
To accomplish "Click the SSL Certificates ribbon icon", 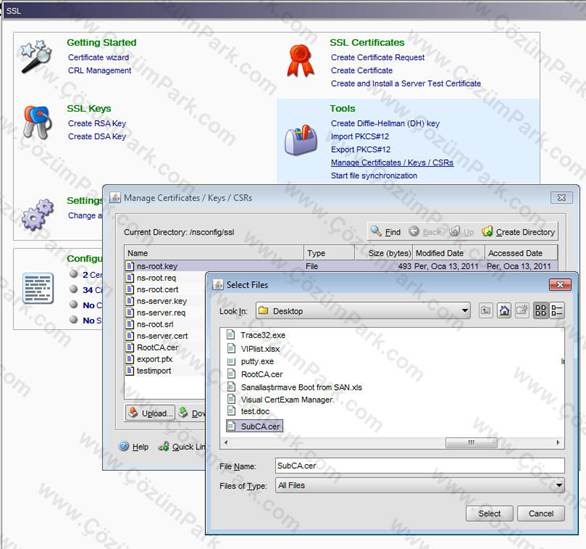I will click(300, 61).
